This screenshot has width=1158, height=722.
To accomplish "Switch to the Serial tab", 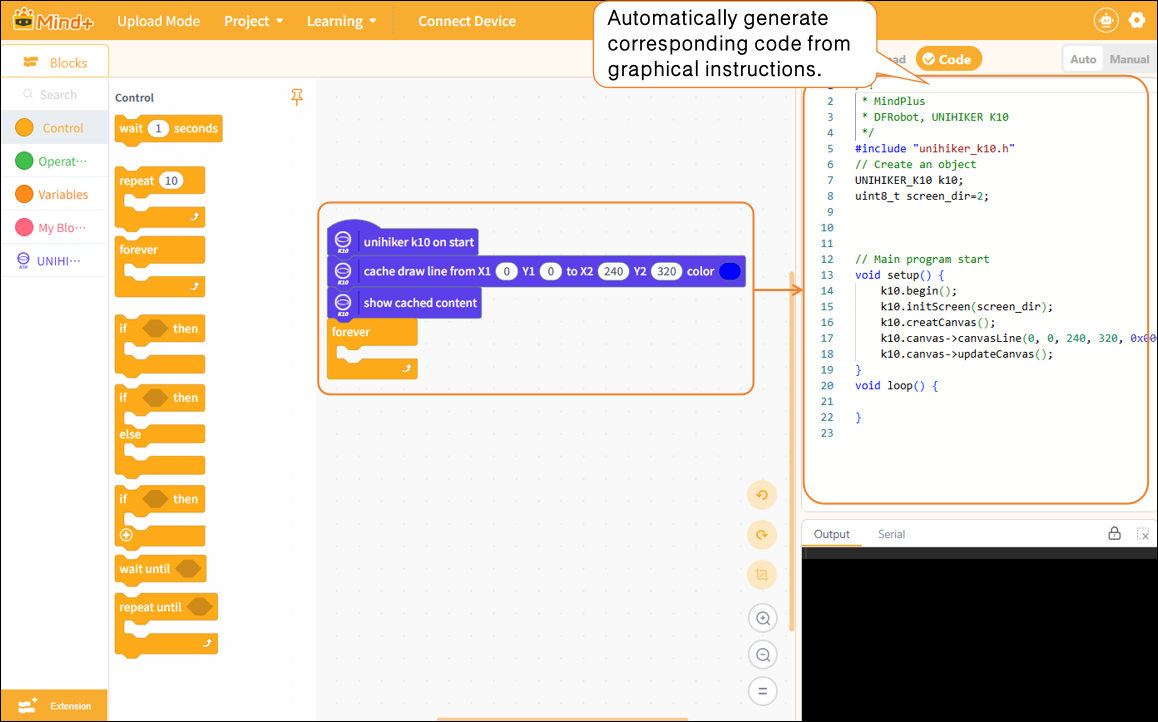I will pyautogui.click(x=891, y=534).
